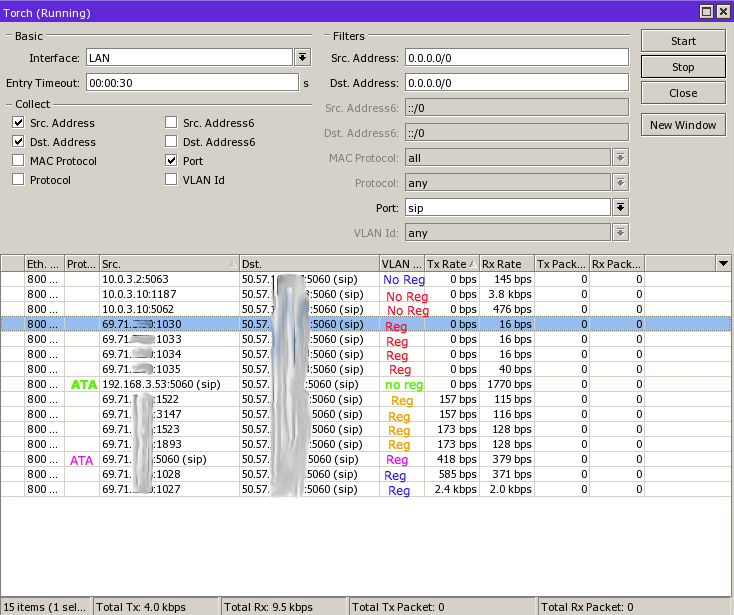Select the row with source port 1028
The width and height of the screenshot is (734, 615).
pos(365,474)
